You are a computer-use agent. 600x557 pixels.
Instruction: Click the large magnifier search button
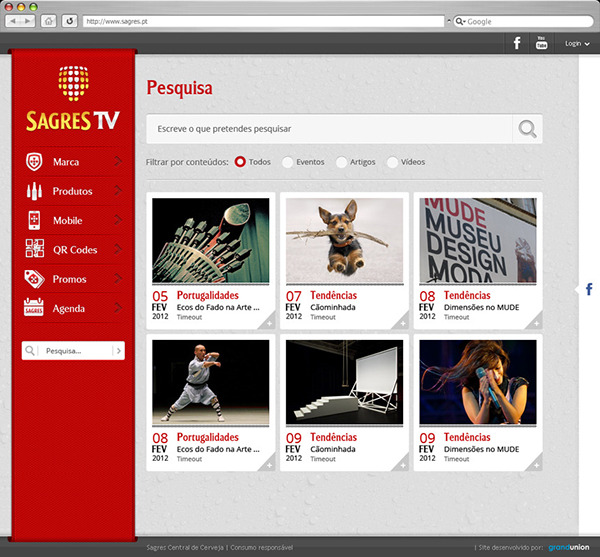[527, 129]
